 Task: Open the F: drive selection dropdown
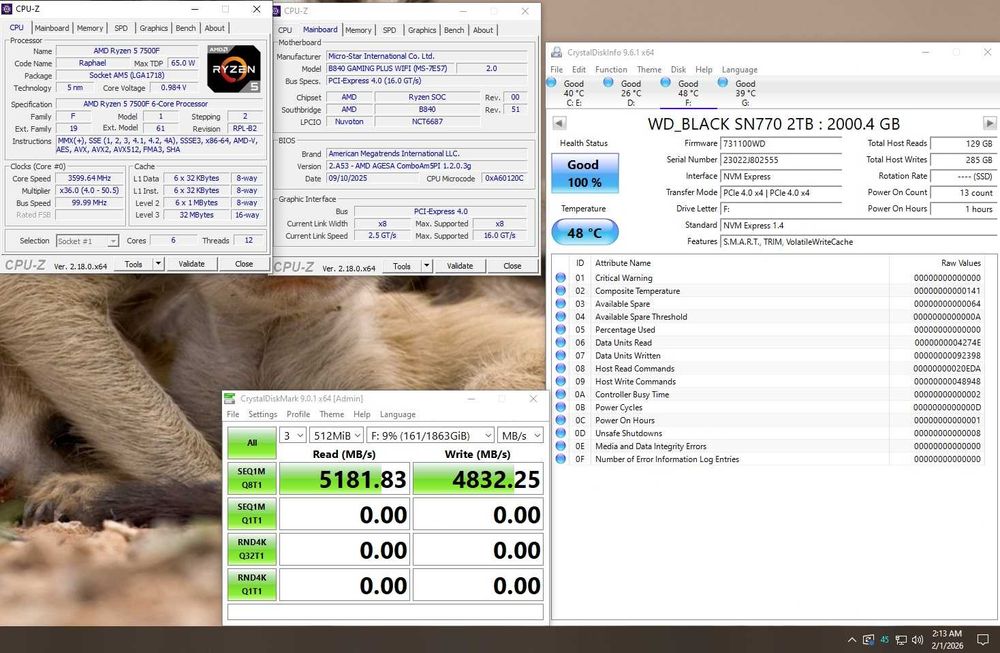[430, 436]
